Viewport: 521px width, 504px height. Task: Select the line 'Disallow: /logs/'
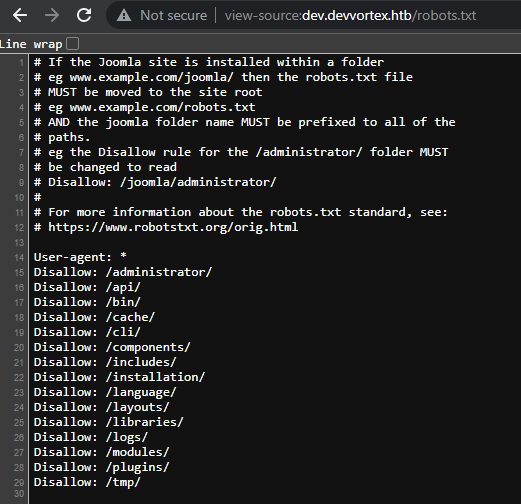(x=91, y=437)
